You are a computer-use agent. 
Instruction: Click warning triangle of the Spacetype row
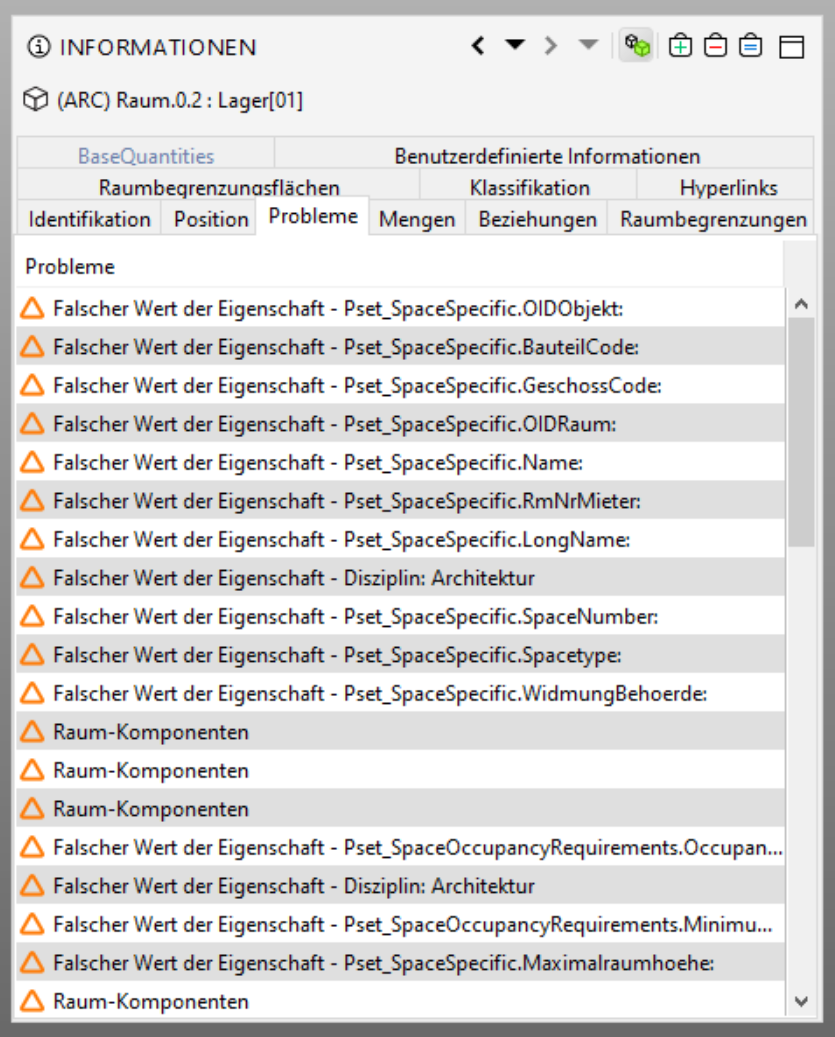32,654
